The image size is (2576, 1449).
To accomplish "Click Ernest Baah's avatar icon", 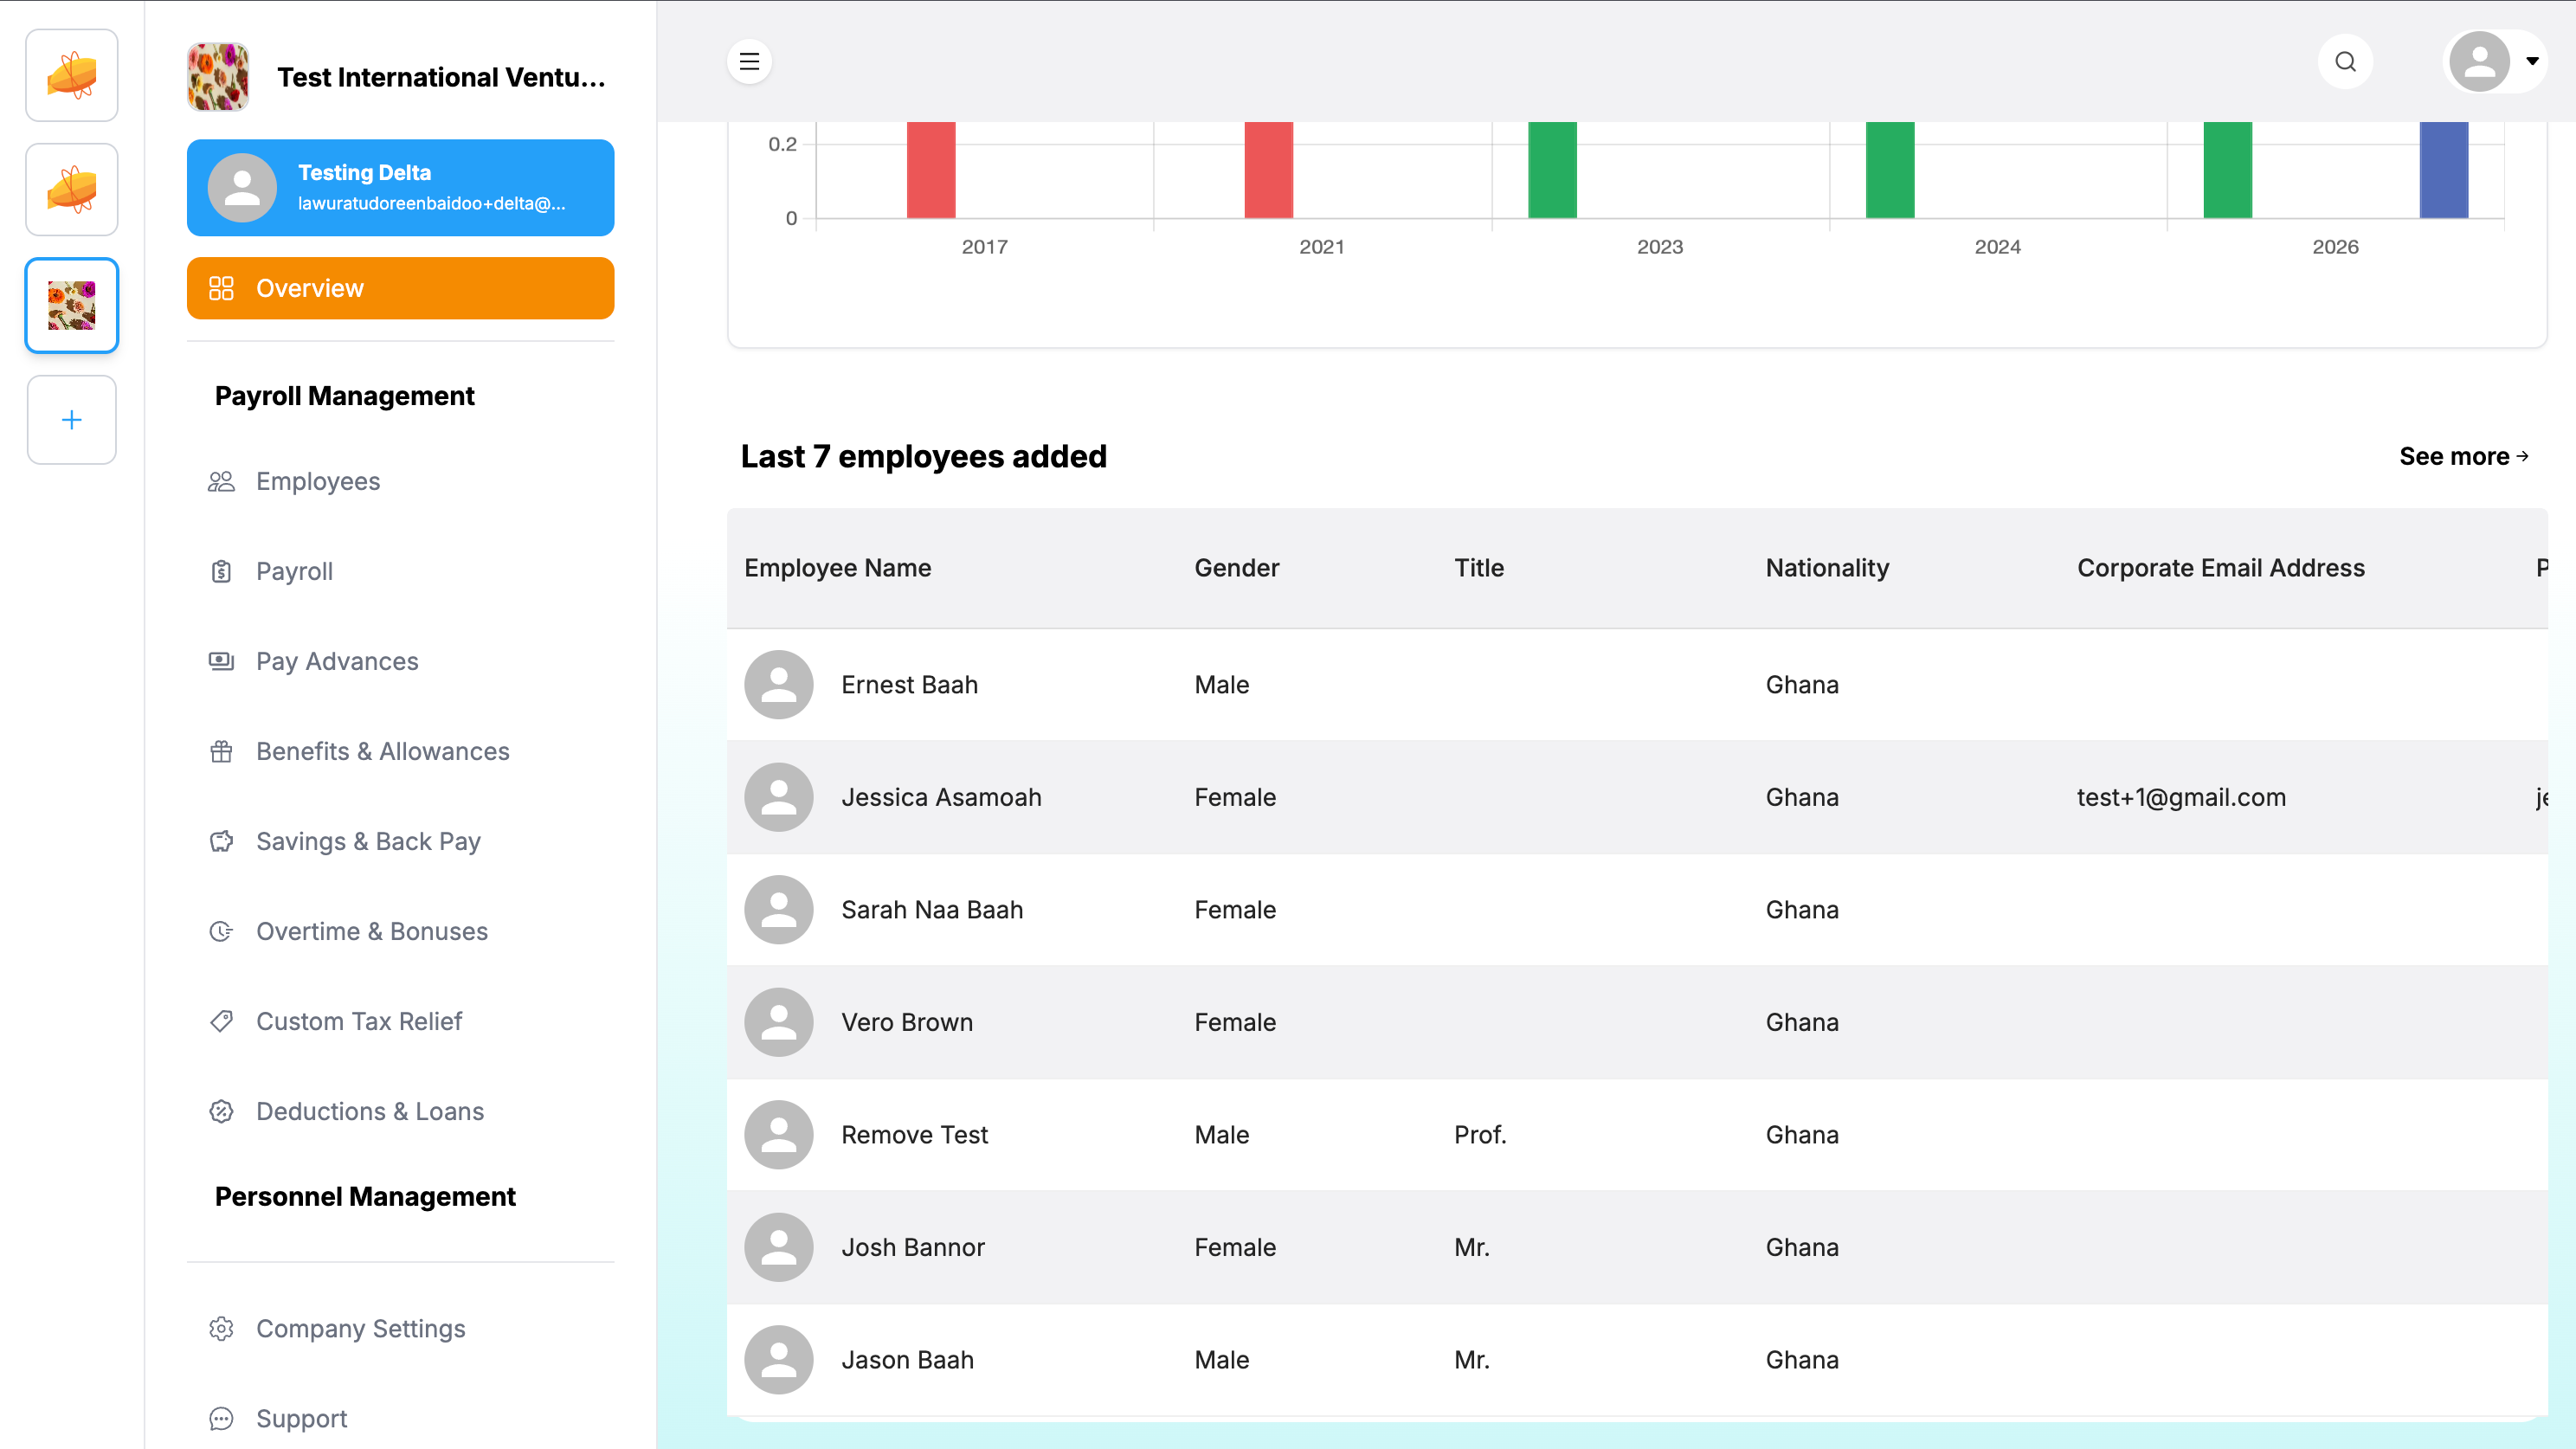I will pos(778,685).
